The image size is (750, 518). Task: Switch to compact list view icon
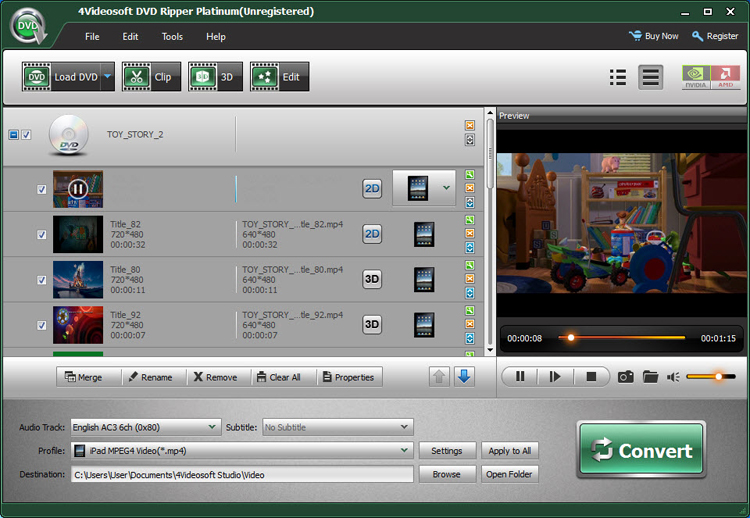pos(618,77)
